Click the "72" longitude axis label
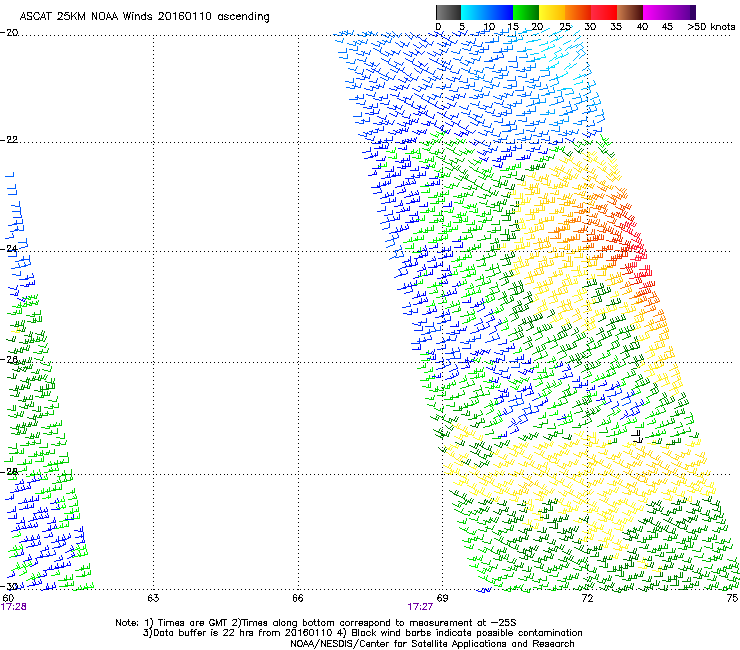 [587, 598]
